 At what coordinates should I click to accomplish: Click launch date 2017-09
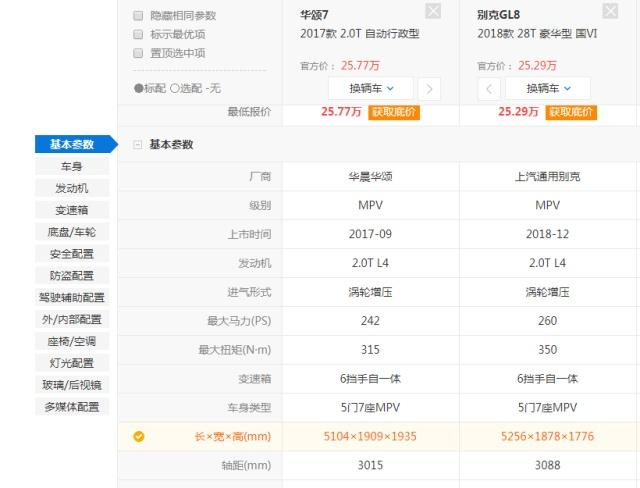pos(371,234)
